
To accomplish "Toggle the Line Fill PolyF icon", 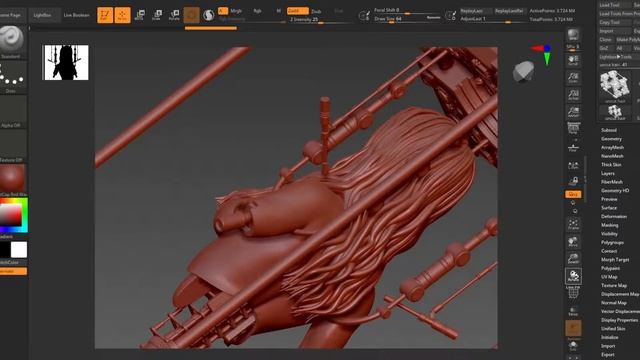I will pyautogui.click(x=573, y=292).
